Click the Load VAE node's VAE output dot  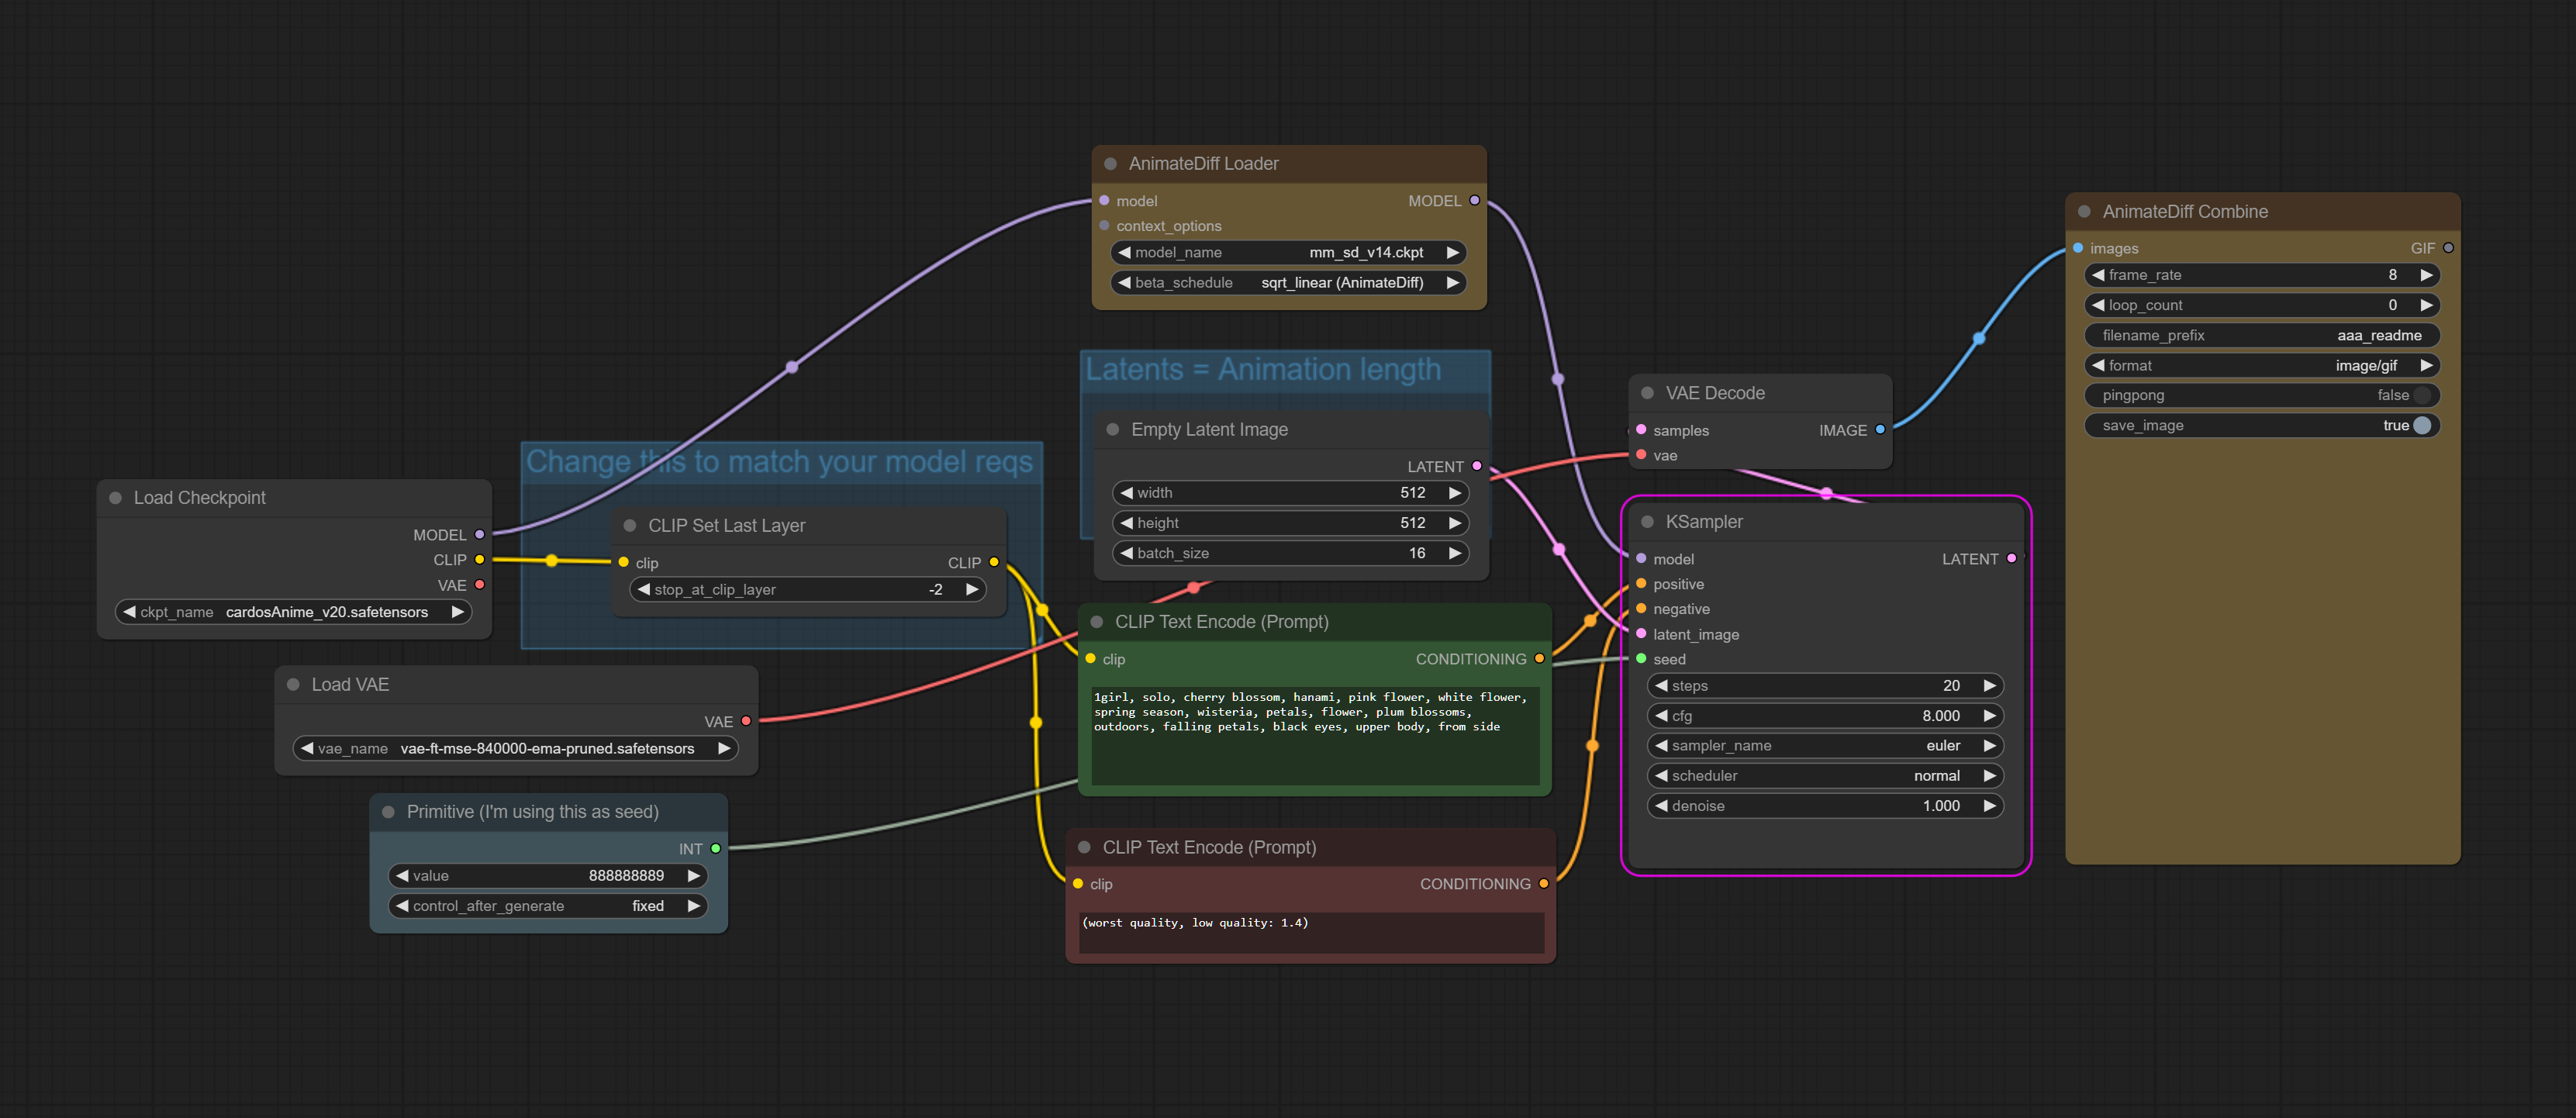tap(746, 721)
